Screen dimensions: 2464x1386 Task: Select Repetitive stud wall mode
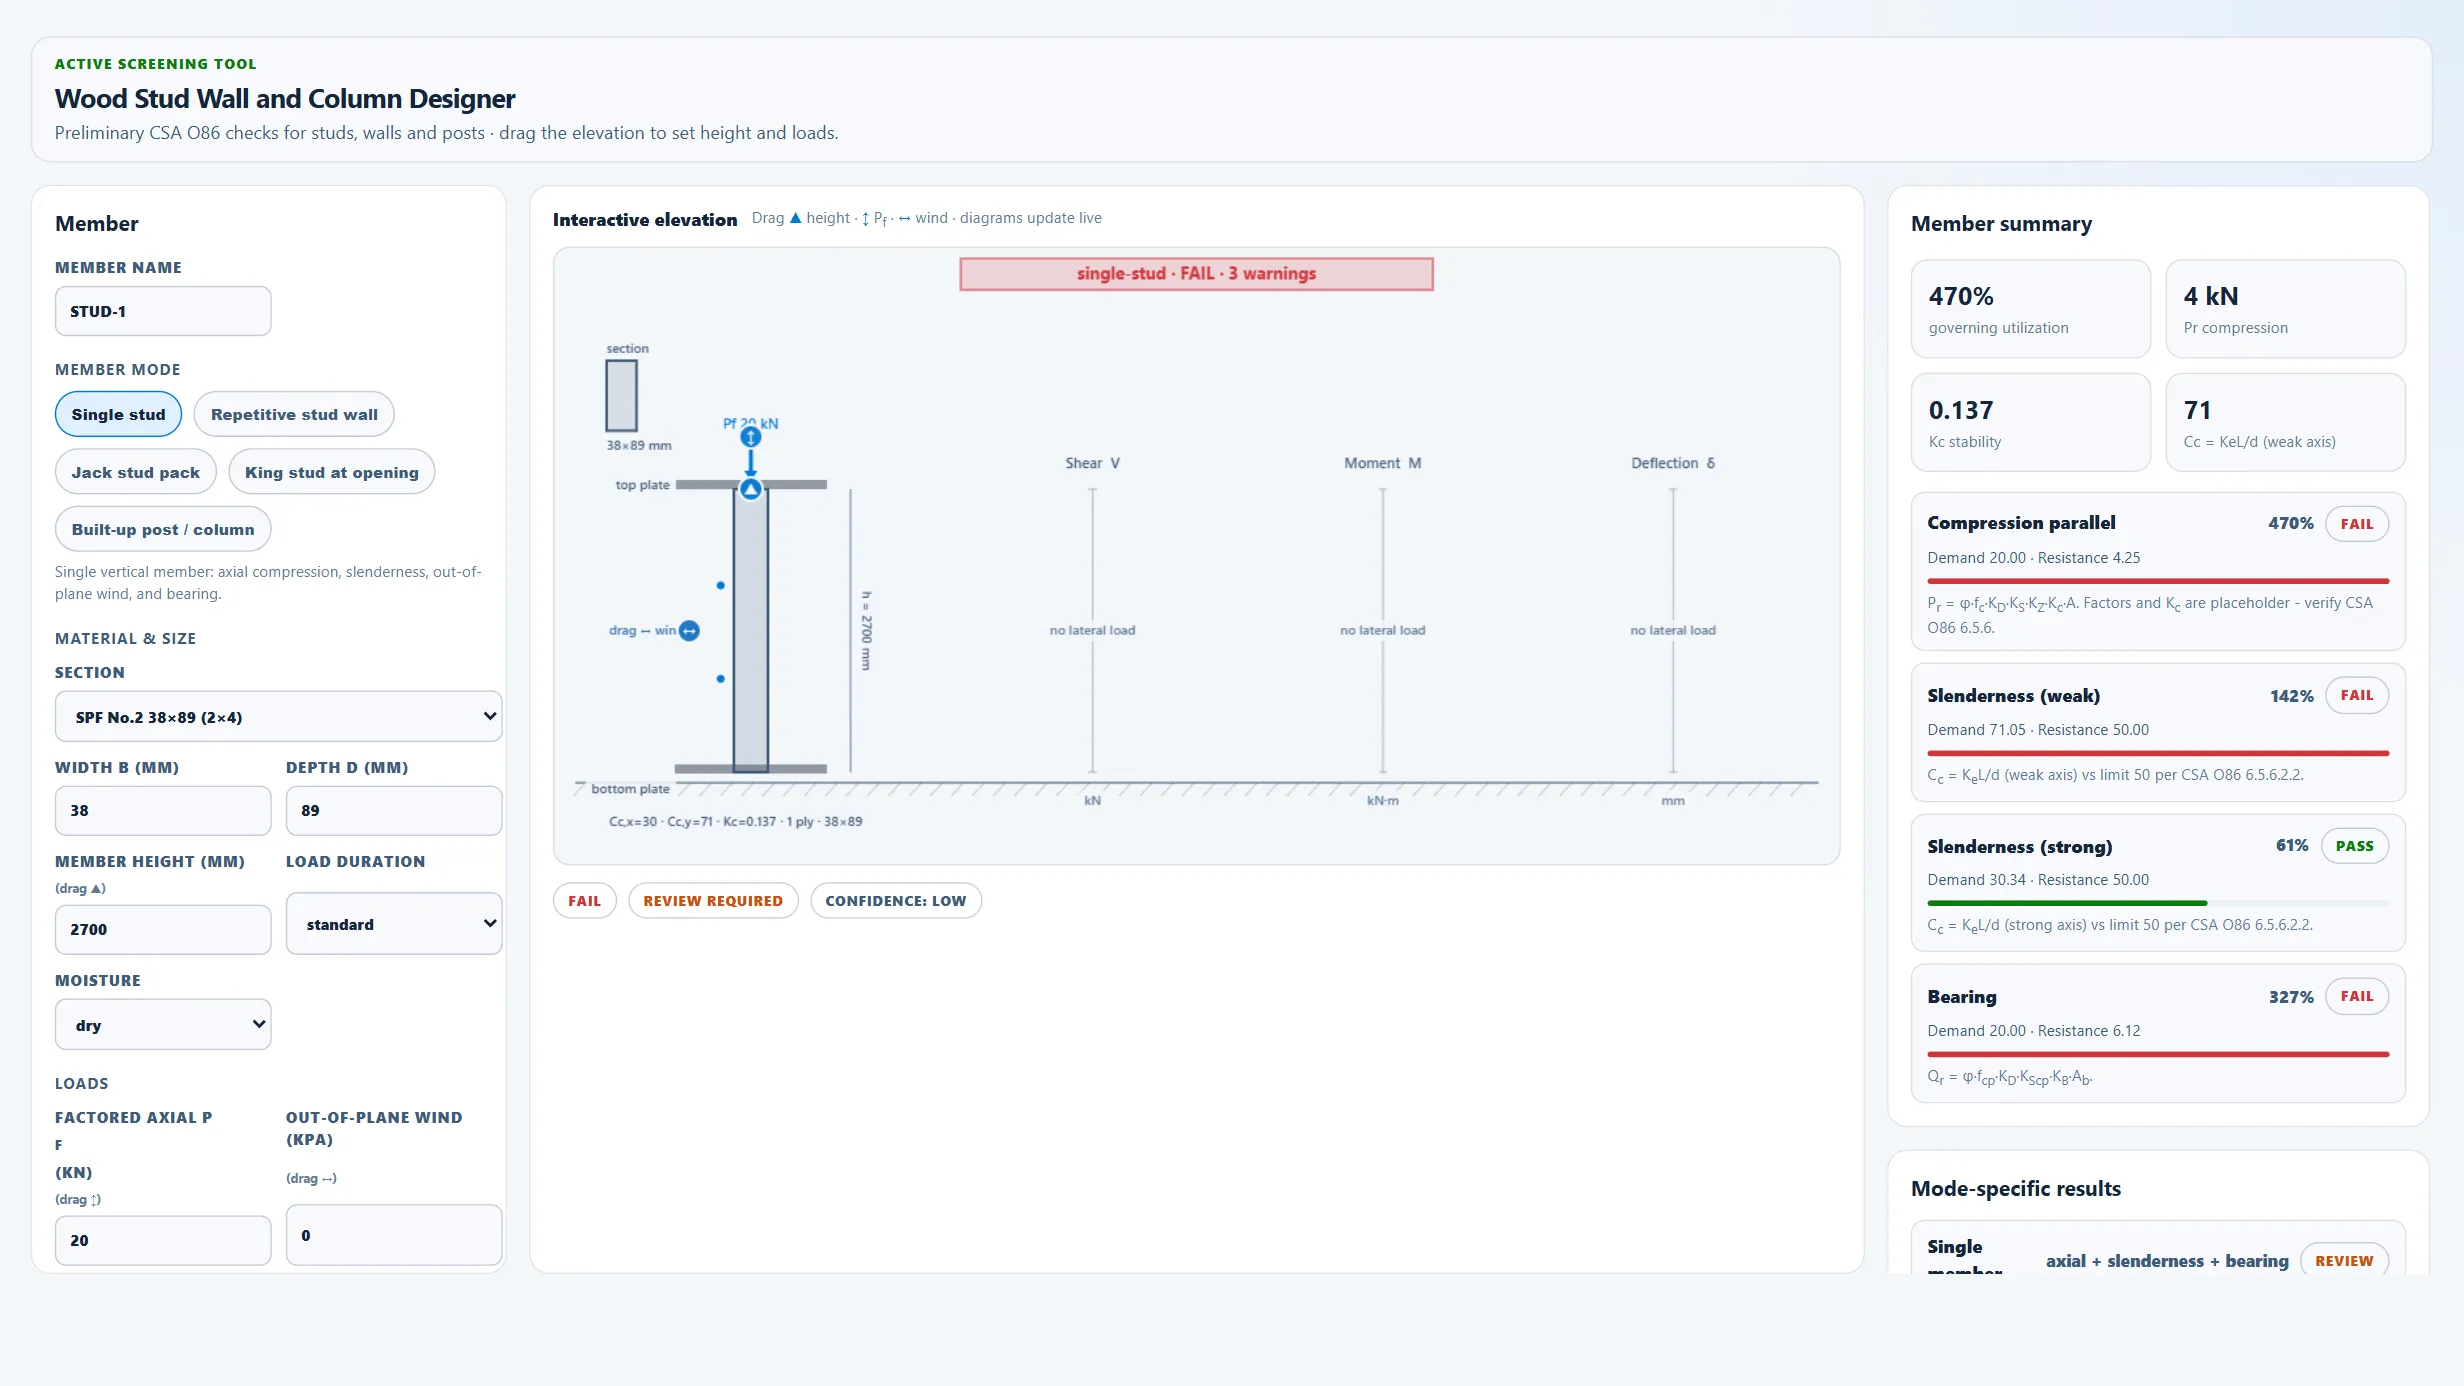coord(294,414)
